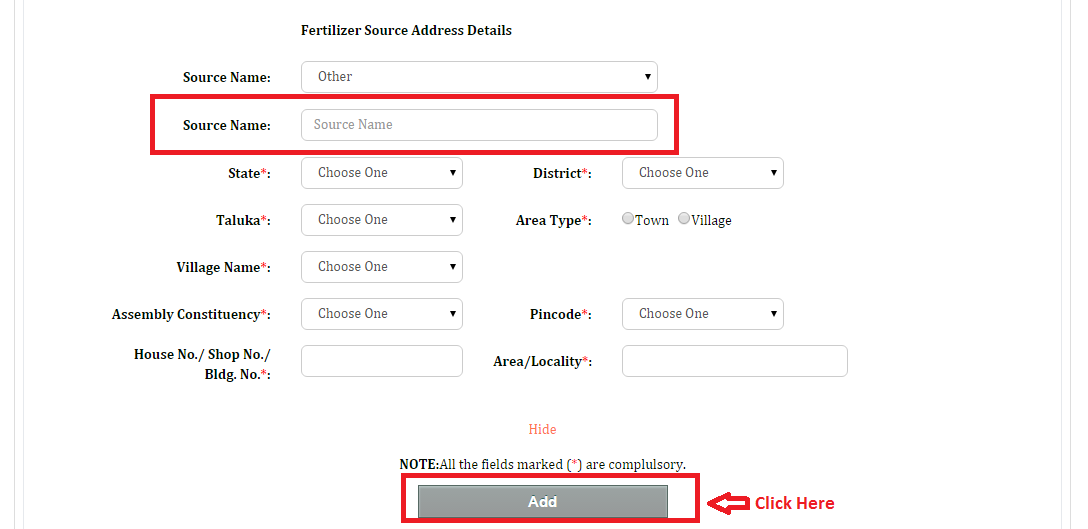Select the Town radio button
This screenshot has width=1088, height=529.
coord(628,219)
